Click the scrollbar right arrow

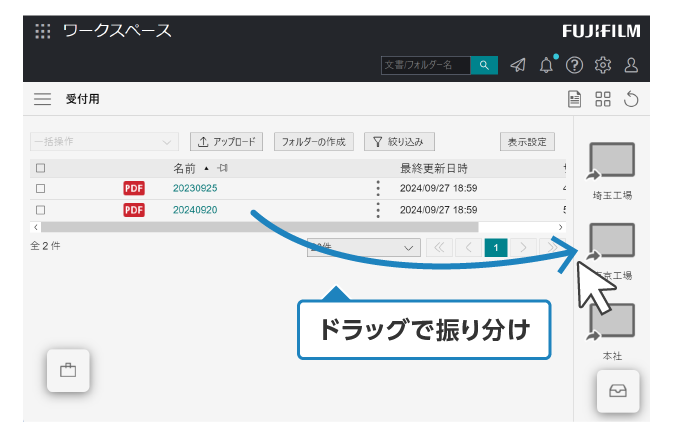(560, 227)
